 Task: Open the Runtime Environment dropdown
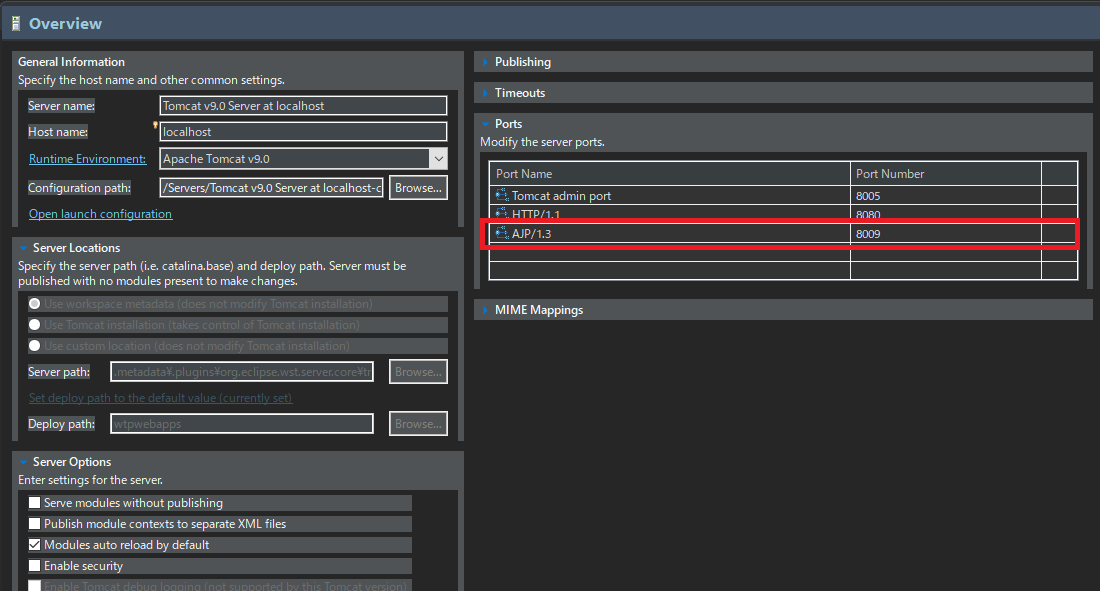coord(438,159)
